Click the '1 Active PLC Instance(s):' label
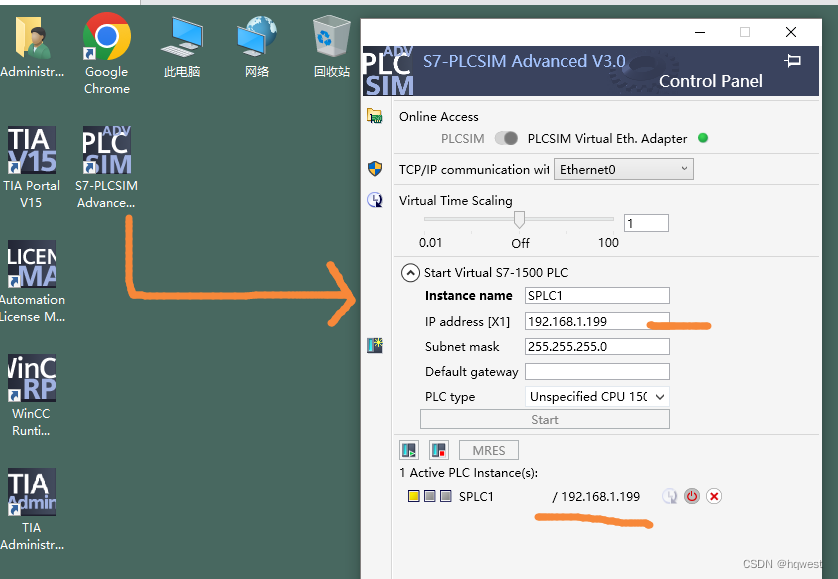 (x=468, y=473)
